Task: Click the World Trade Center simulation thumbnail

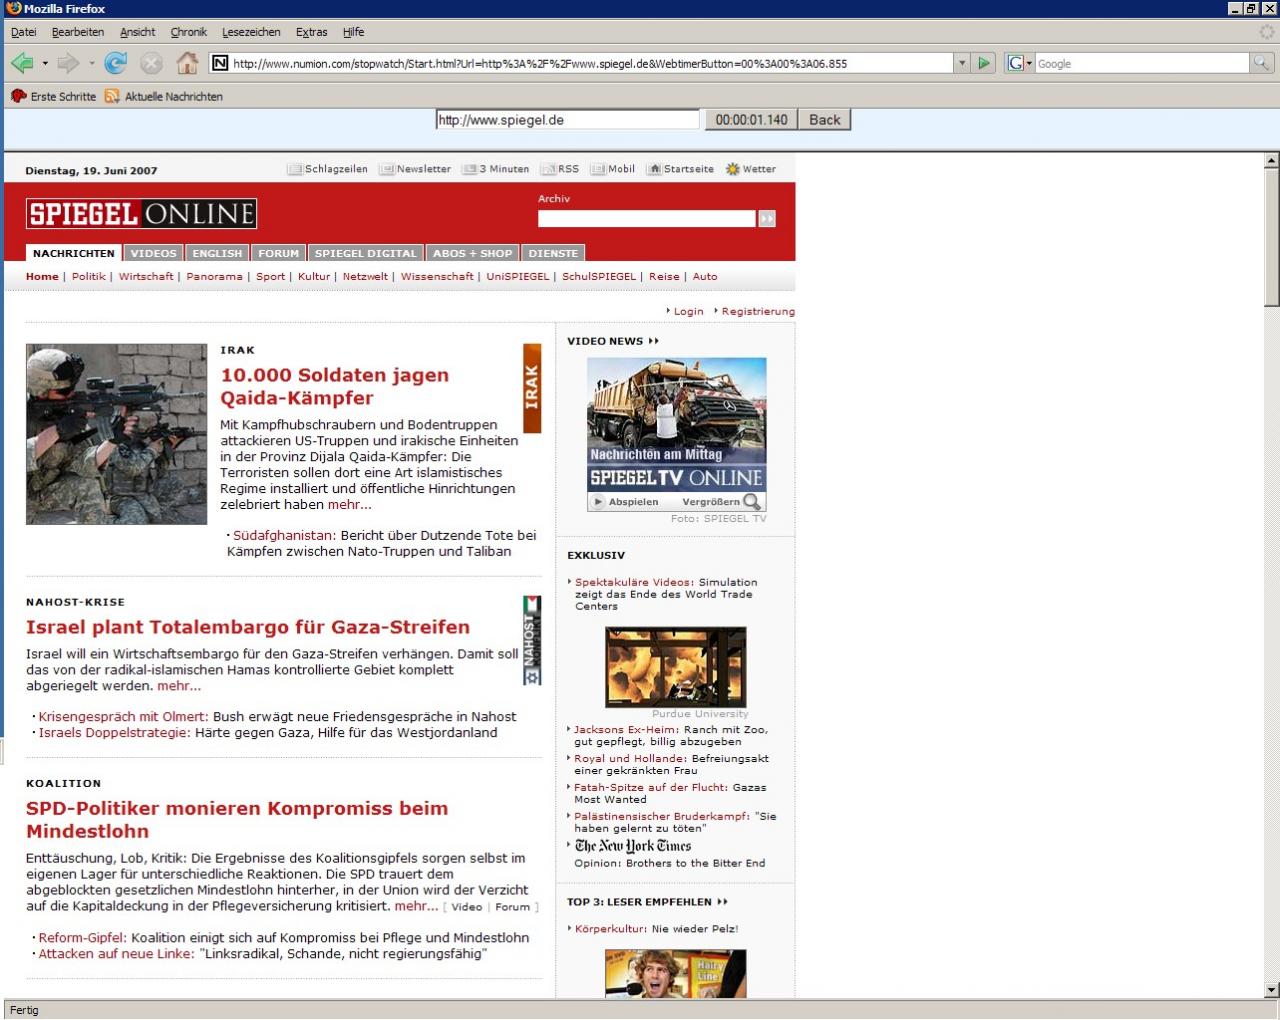Action: (676, 667)
